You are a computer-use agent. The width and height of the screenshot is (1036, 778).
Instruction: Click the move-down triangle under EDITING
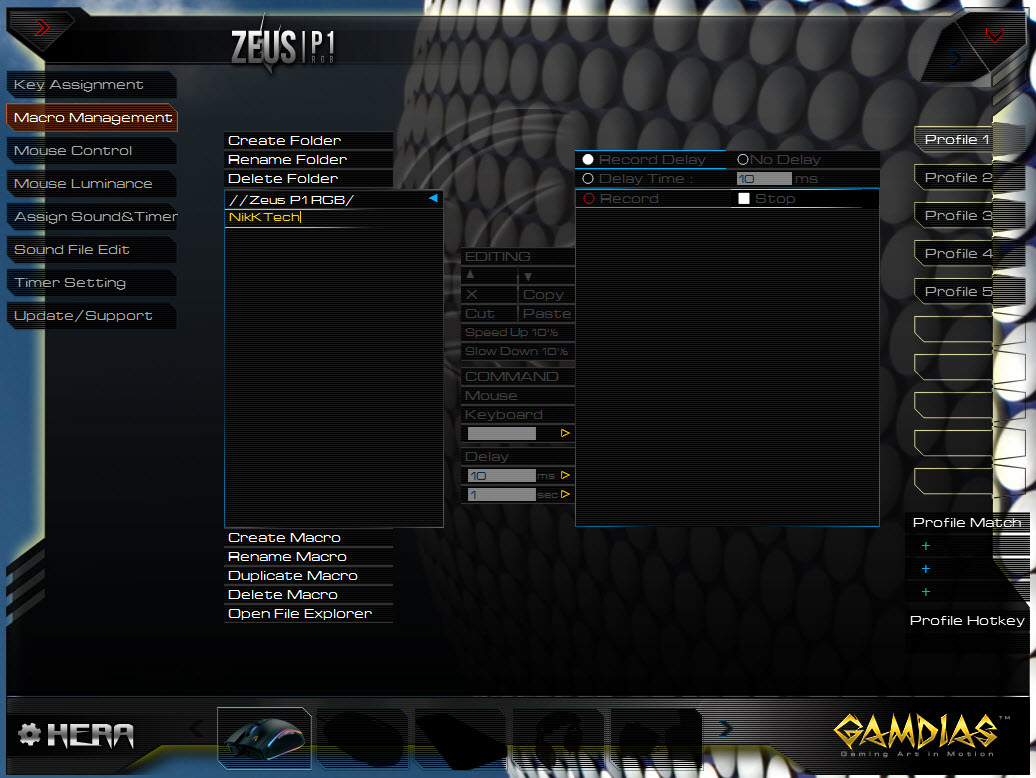point(528,276)
